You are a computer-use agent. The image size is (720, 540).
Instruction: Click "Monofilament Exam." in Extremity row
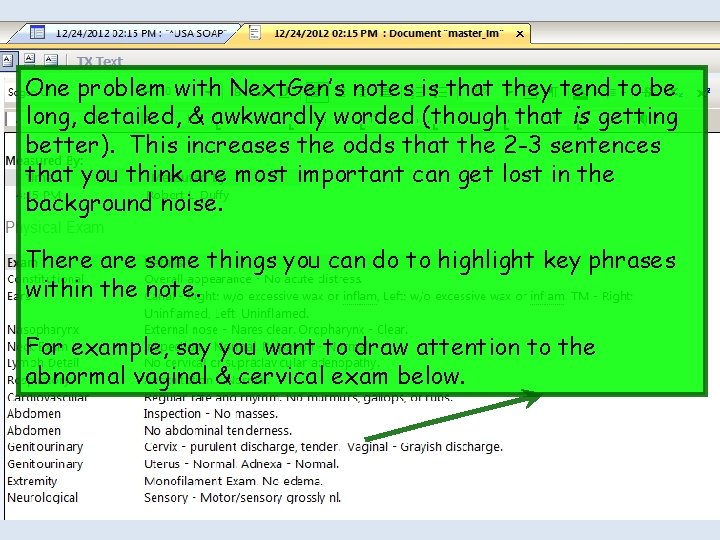[x=201, y=481]
